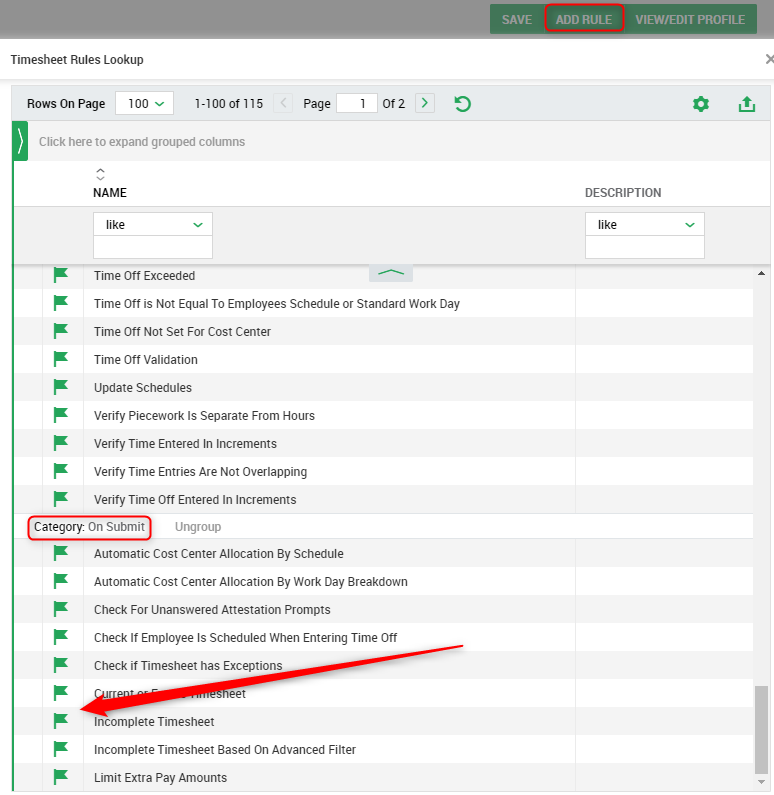Click flag for Time Off Not Set For Cost Center
Image resolution: width=774 pixels, height=795 pixels.
coord(61,331)
